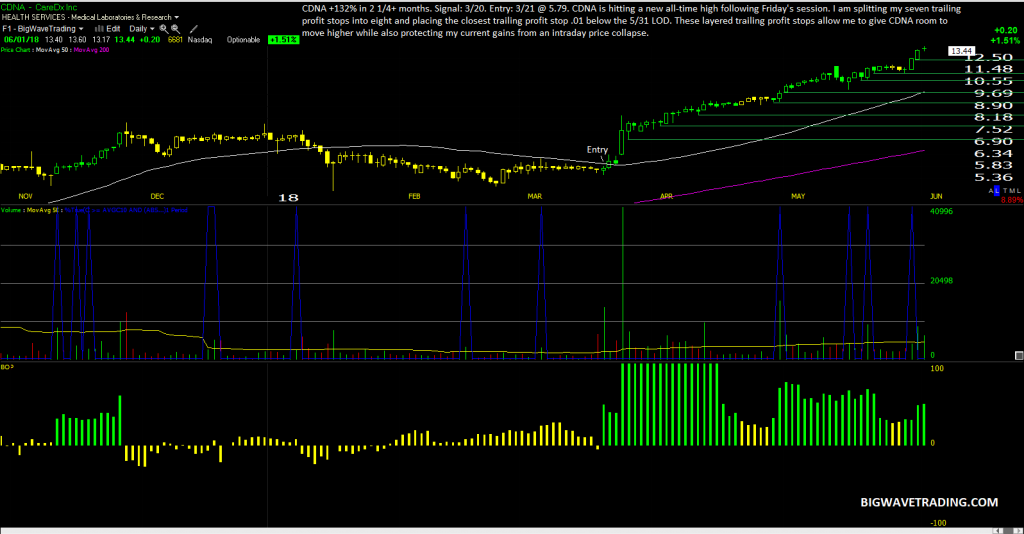The image size is (1024, 534).
Task: Click the 10.55 stop level label
Action: point(988,81)
